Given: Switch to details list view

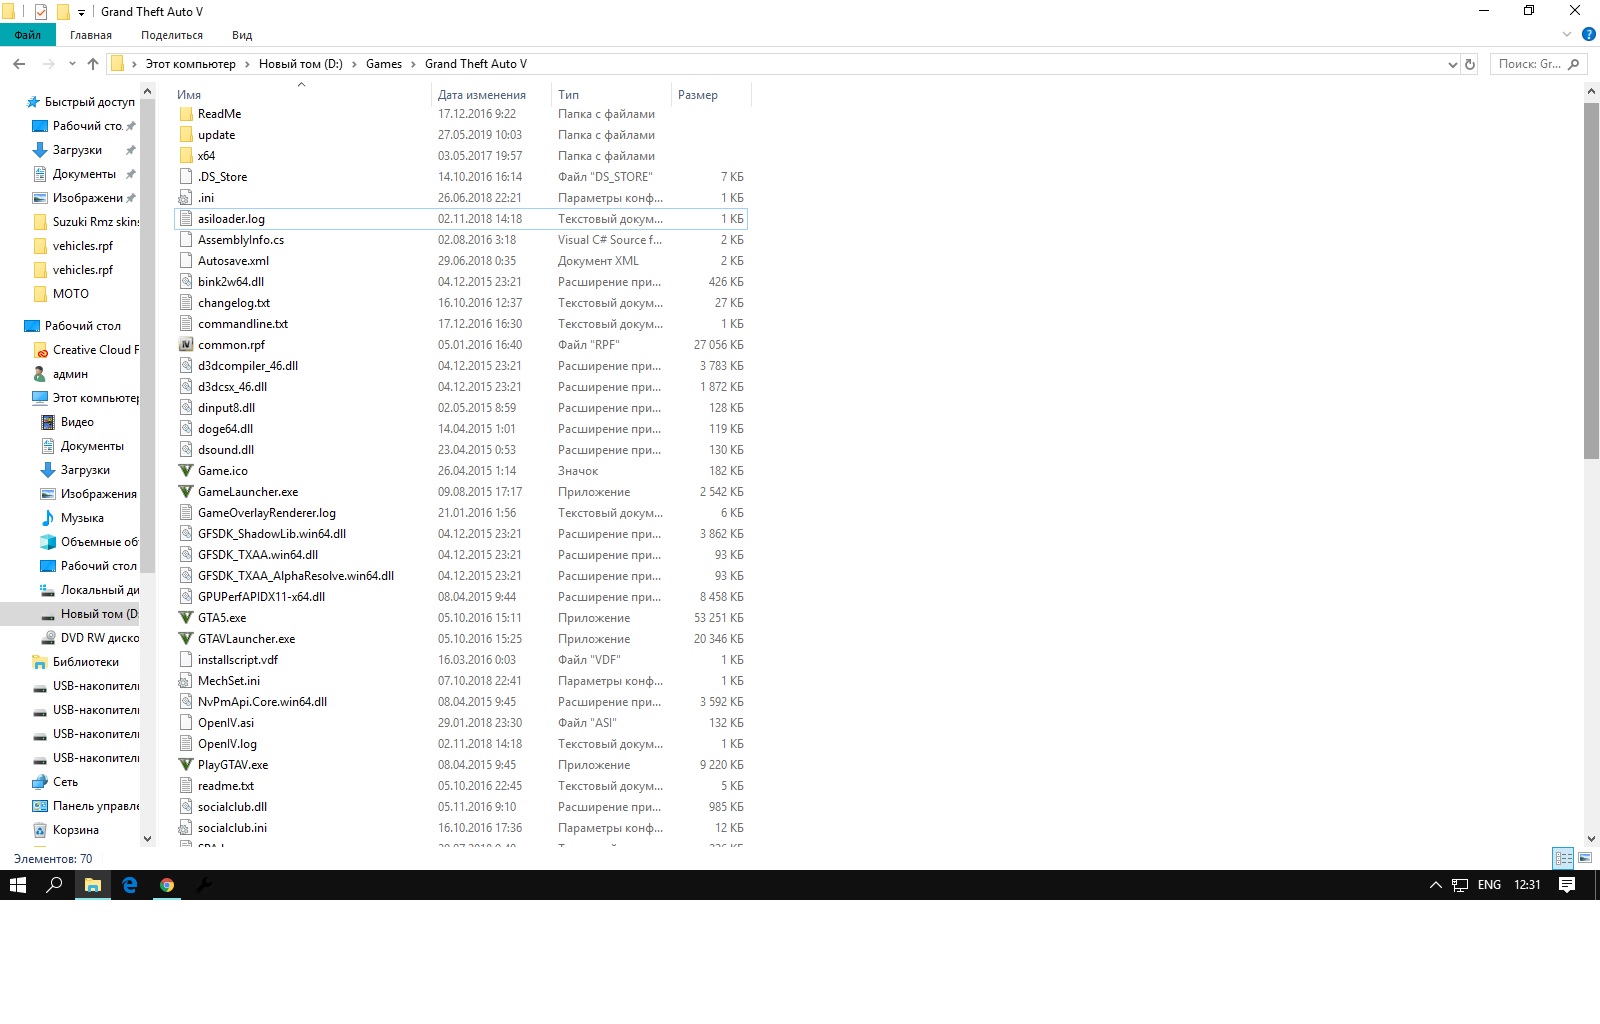Looking at the screenshot, I should (x=1563, y=858).
